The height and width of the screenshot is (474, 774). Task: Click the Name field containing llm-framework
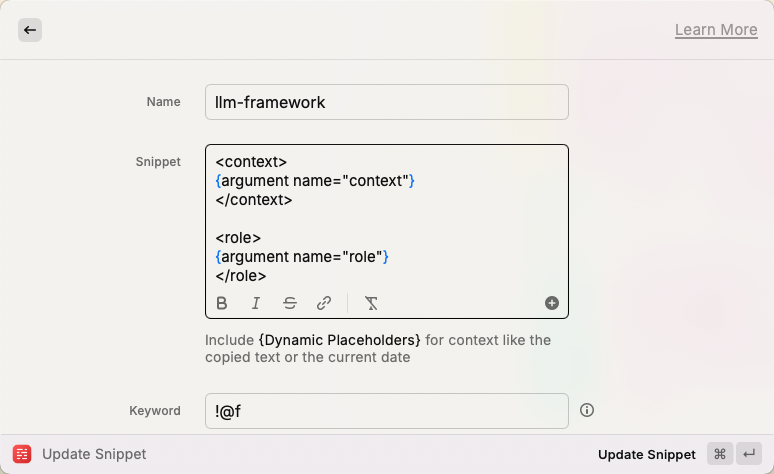tap(387, 102)
